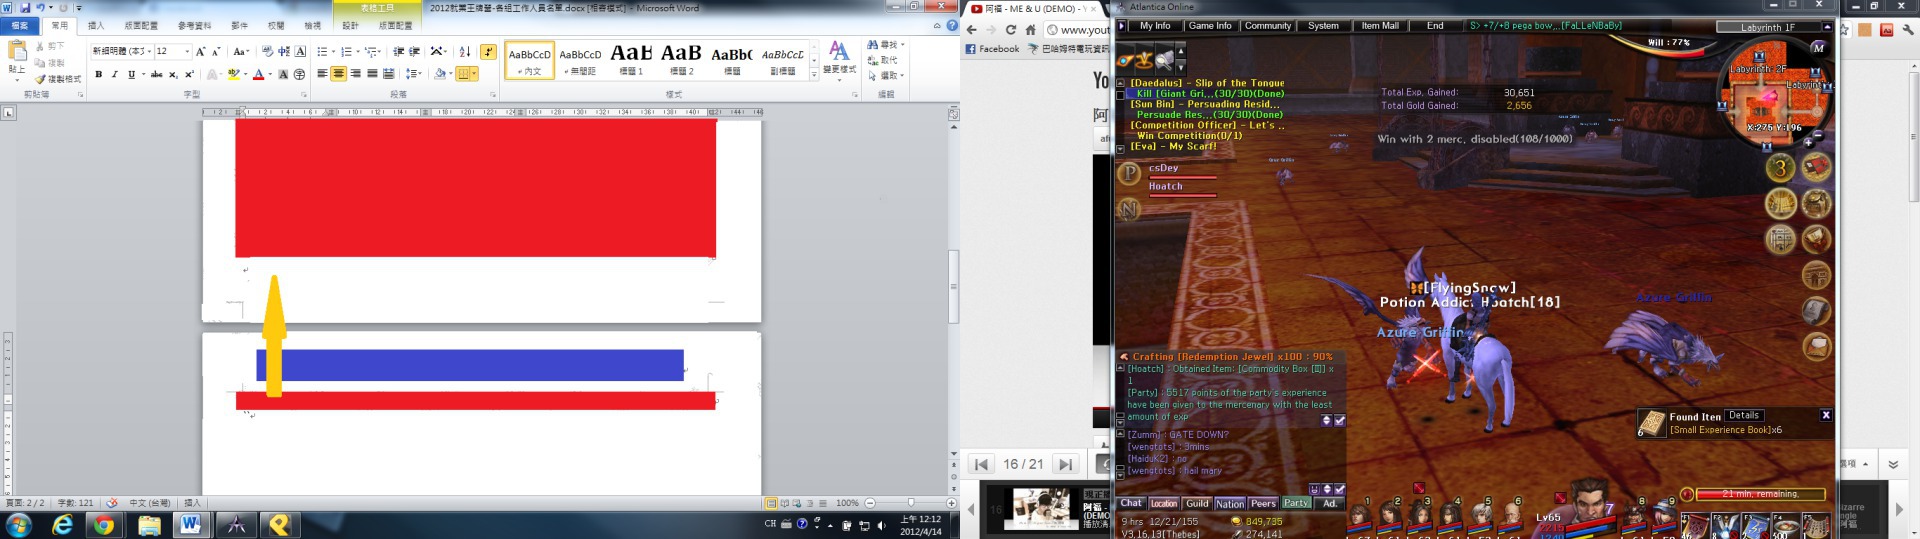Apply bold formatting in Word ribbon
The width and height of the screenshot is (1920, 539).
click(x=98, y=74)
